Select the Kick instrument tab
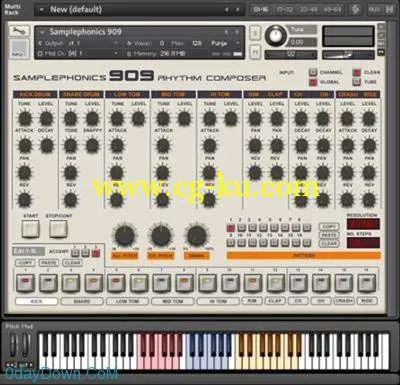Viewport: 400px width, 385px height. click(36, 301)
